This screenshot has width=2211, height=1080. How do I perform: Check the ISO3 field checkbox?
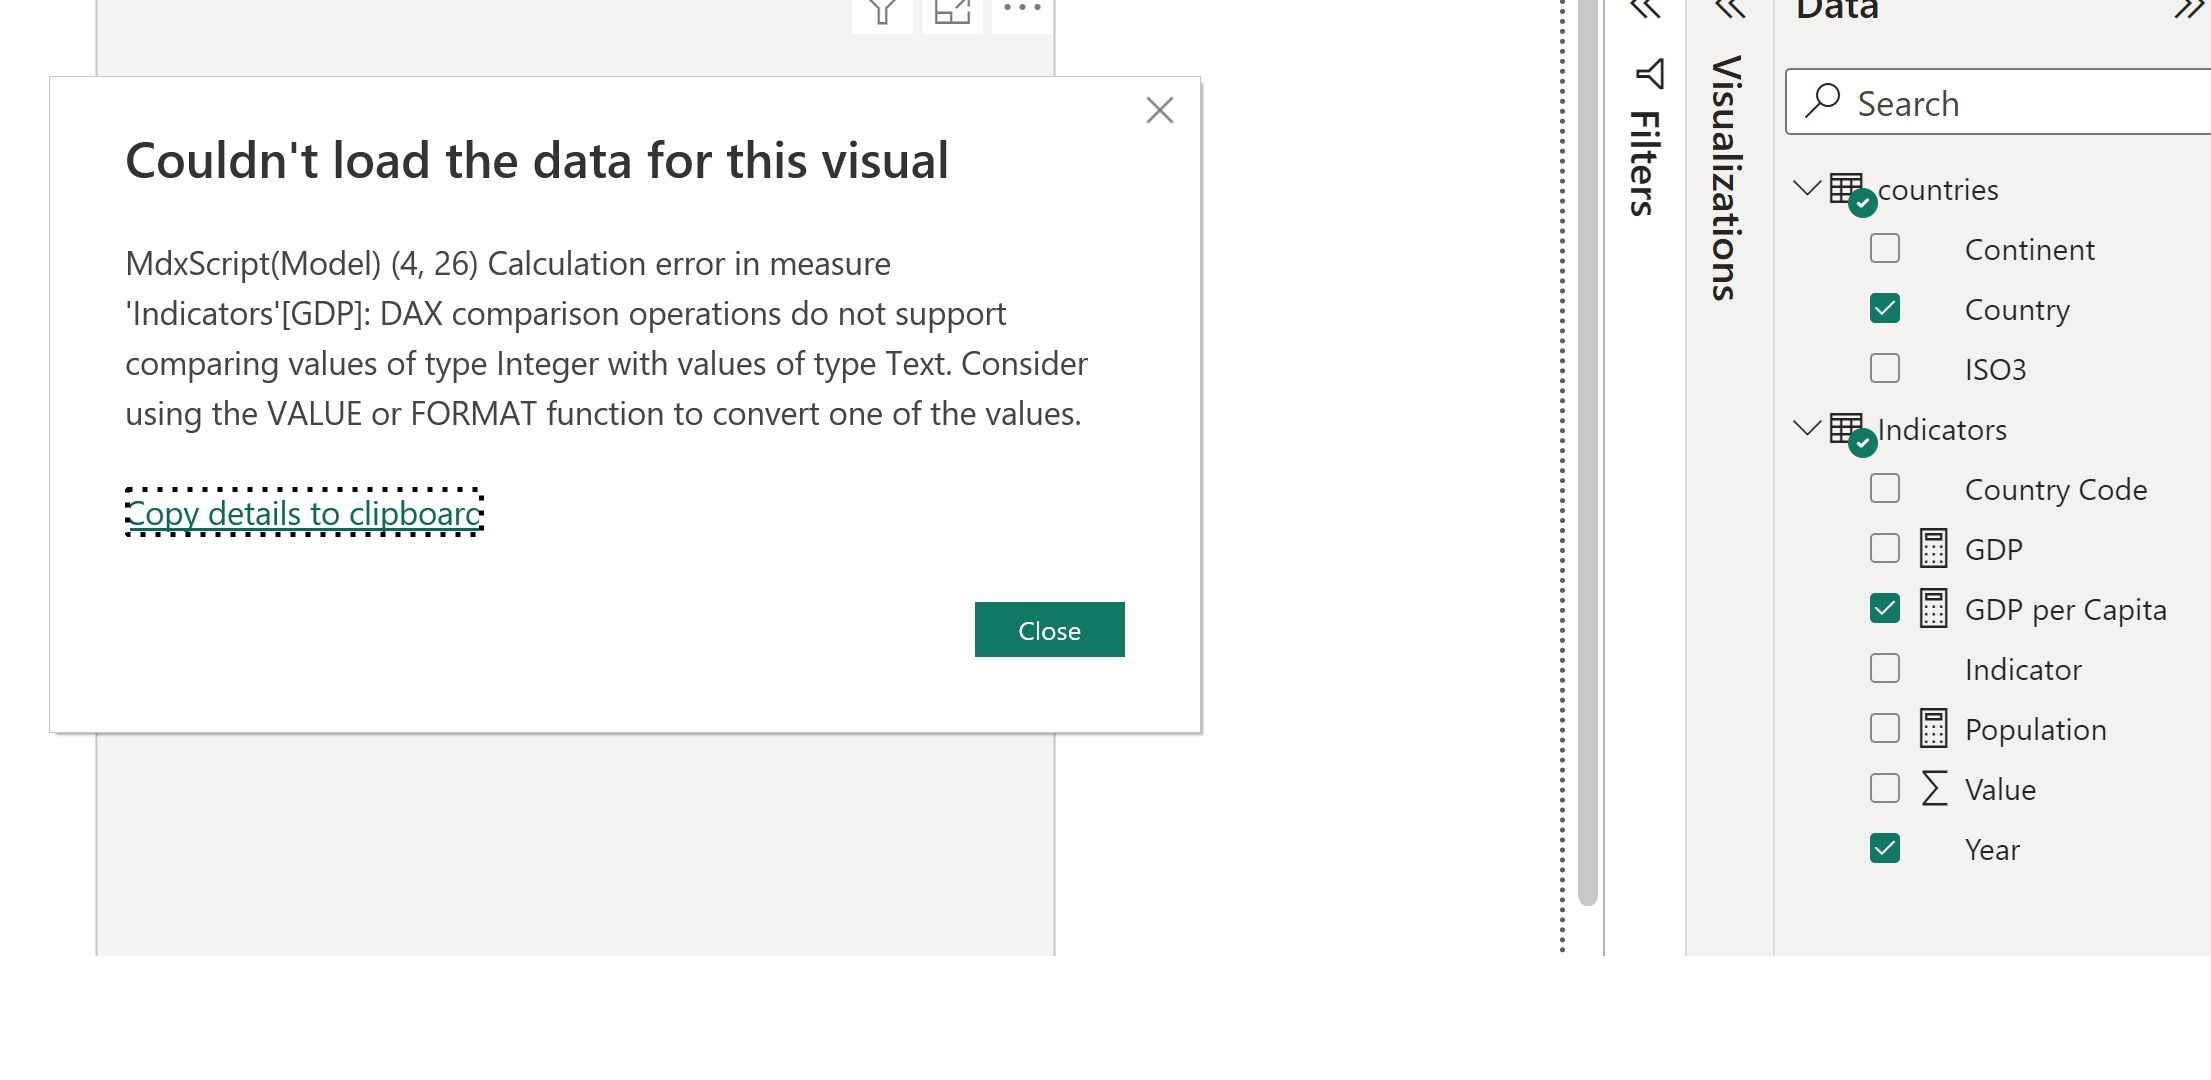pos(1885,368)
